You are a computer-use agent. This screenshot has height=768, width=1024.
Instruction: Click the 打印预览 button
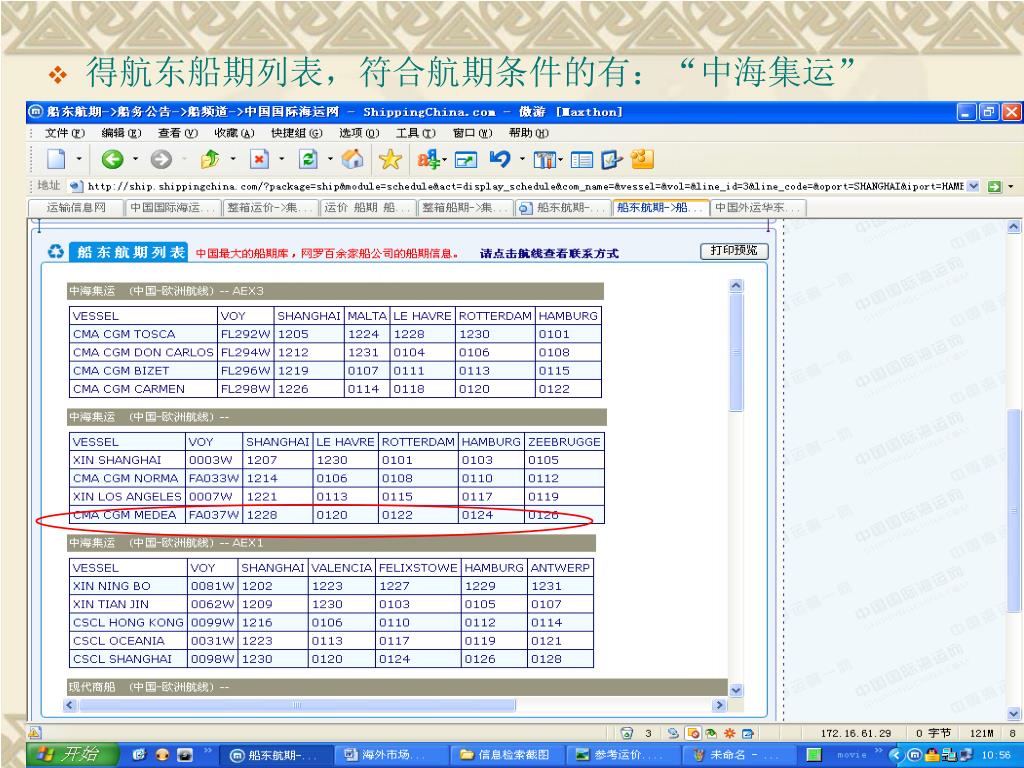734,251
